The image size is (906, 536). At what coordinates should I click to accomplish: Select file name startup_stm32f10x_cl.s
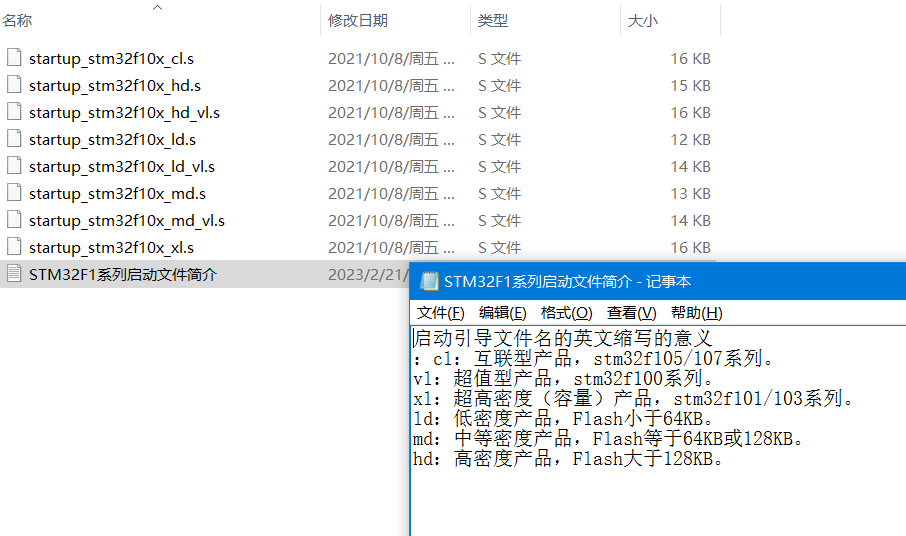(112, 59)
